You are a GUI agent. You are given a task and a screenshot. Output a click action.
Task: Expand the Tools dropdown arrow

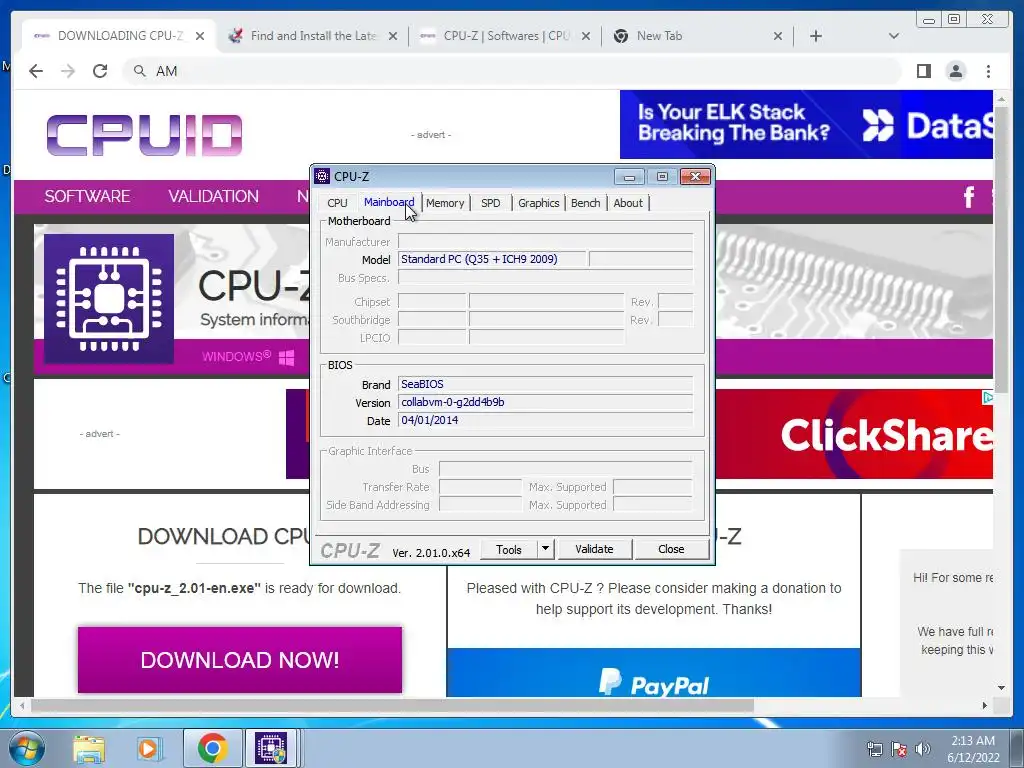point(545,549)
